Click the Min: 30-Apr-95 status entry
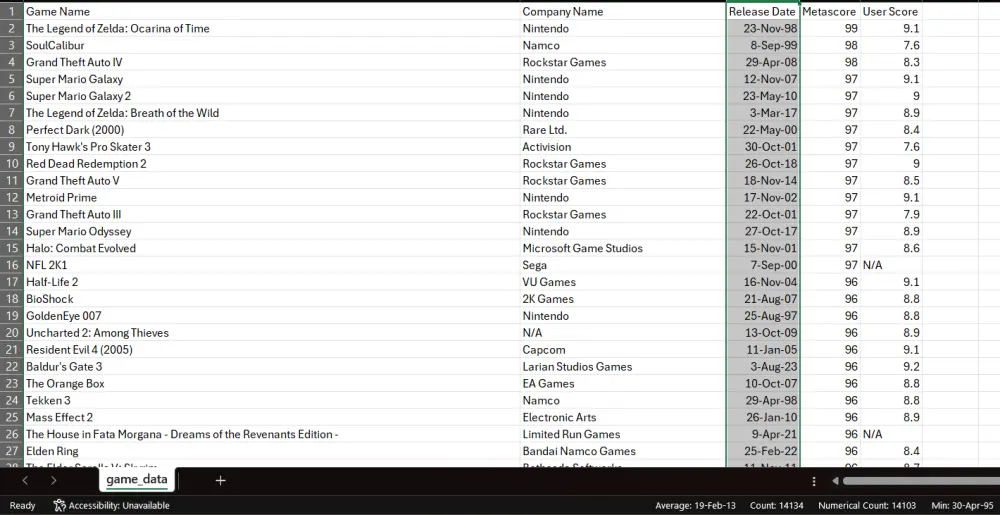This screenshot has height=515, width=1000. pyautogui.click(x=963, y=505)
